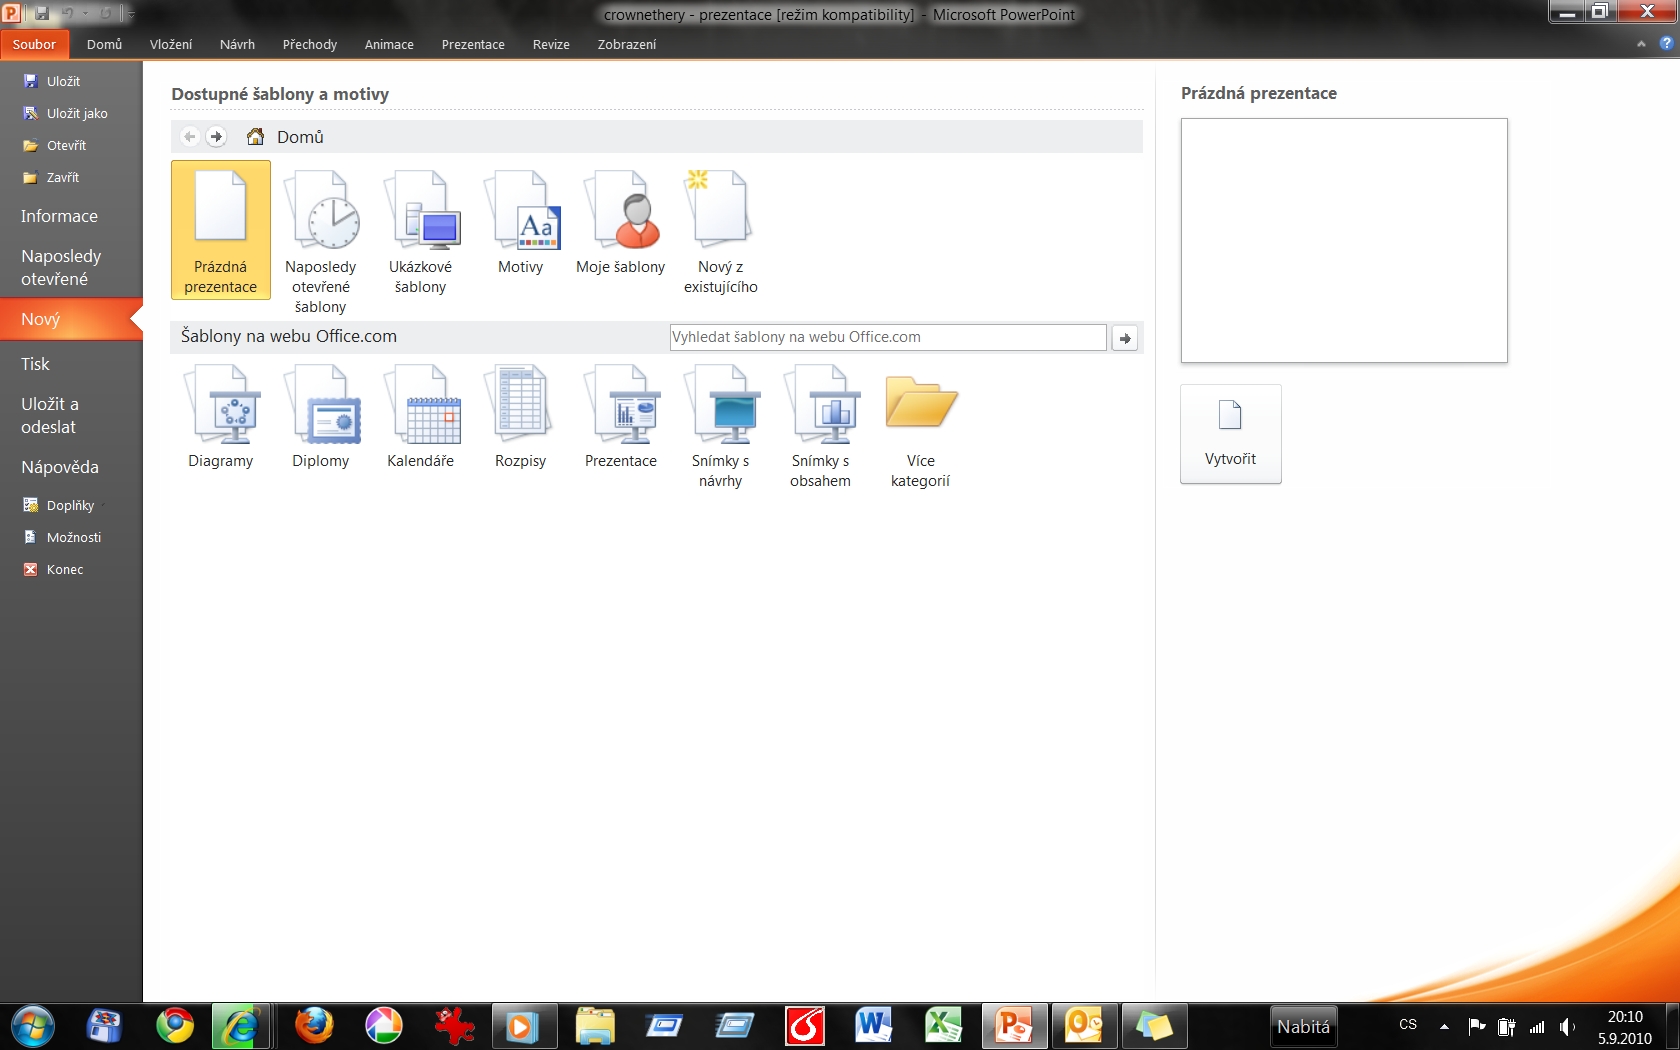Open the Diplomy template category
The height and width of the screenshot is (1050, 1680).
click(320, 415)
